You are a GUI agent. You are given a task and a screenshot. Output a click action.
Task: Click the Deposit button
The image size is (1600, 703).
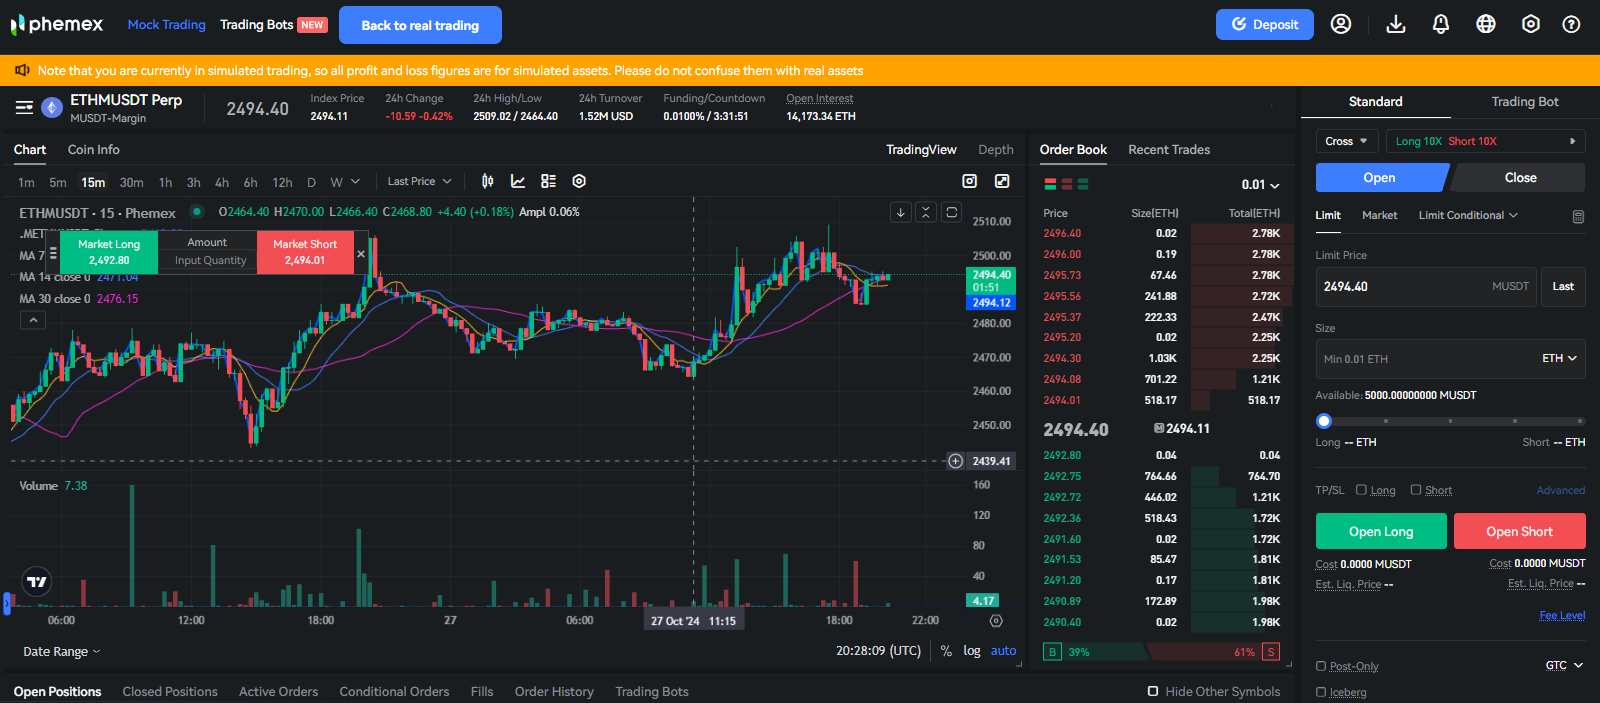tap(1265, 24)
